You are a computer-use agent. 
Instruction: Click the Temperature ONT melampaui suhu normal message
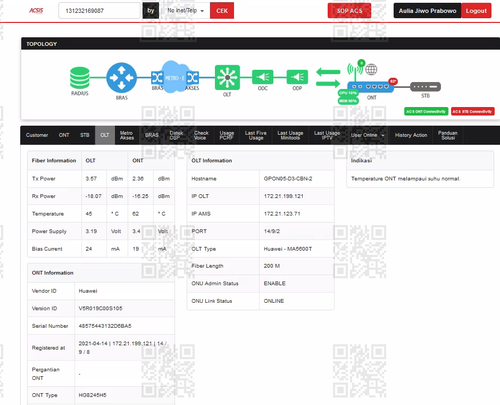(406, 179)
